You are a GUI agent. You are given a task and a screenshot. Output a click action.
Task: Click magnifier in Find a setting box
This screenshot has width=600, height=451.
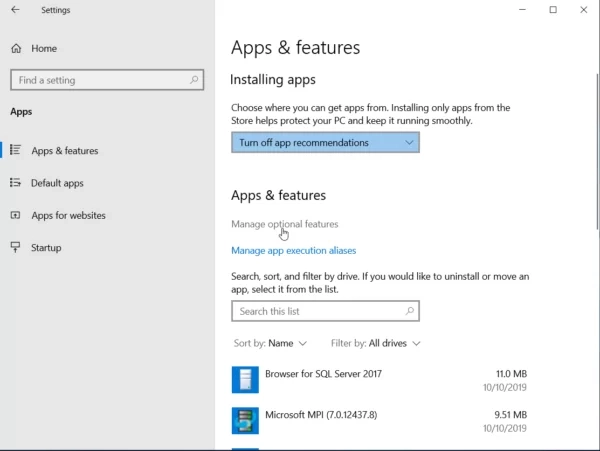click(193, 80)
